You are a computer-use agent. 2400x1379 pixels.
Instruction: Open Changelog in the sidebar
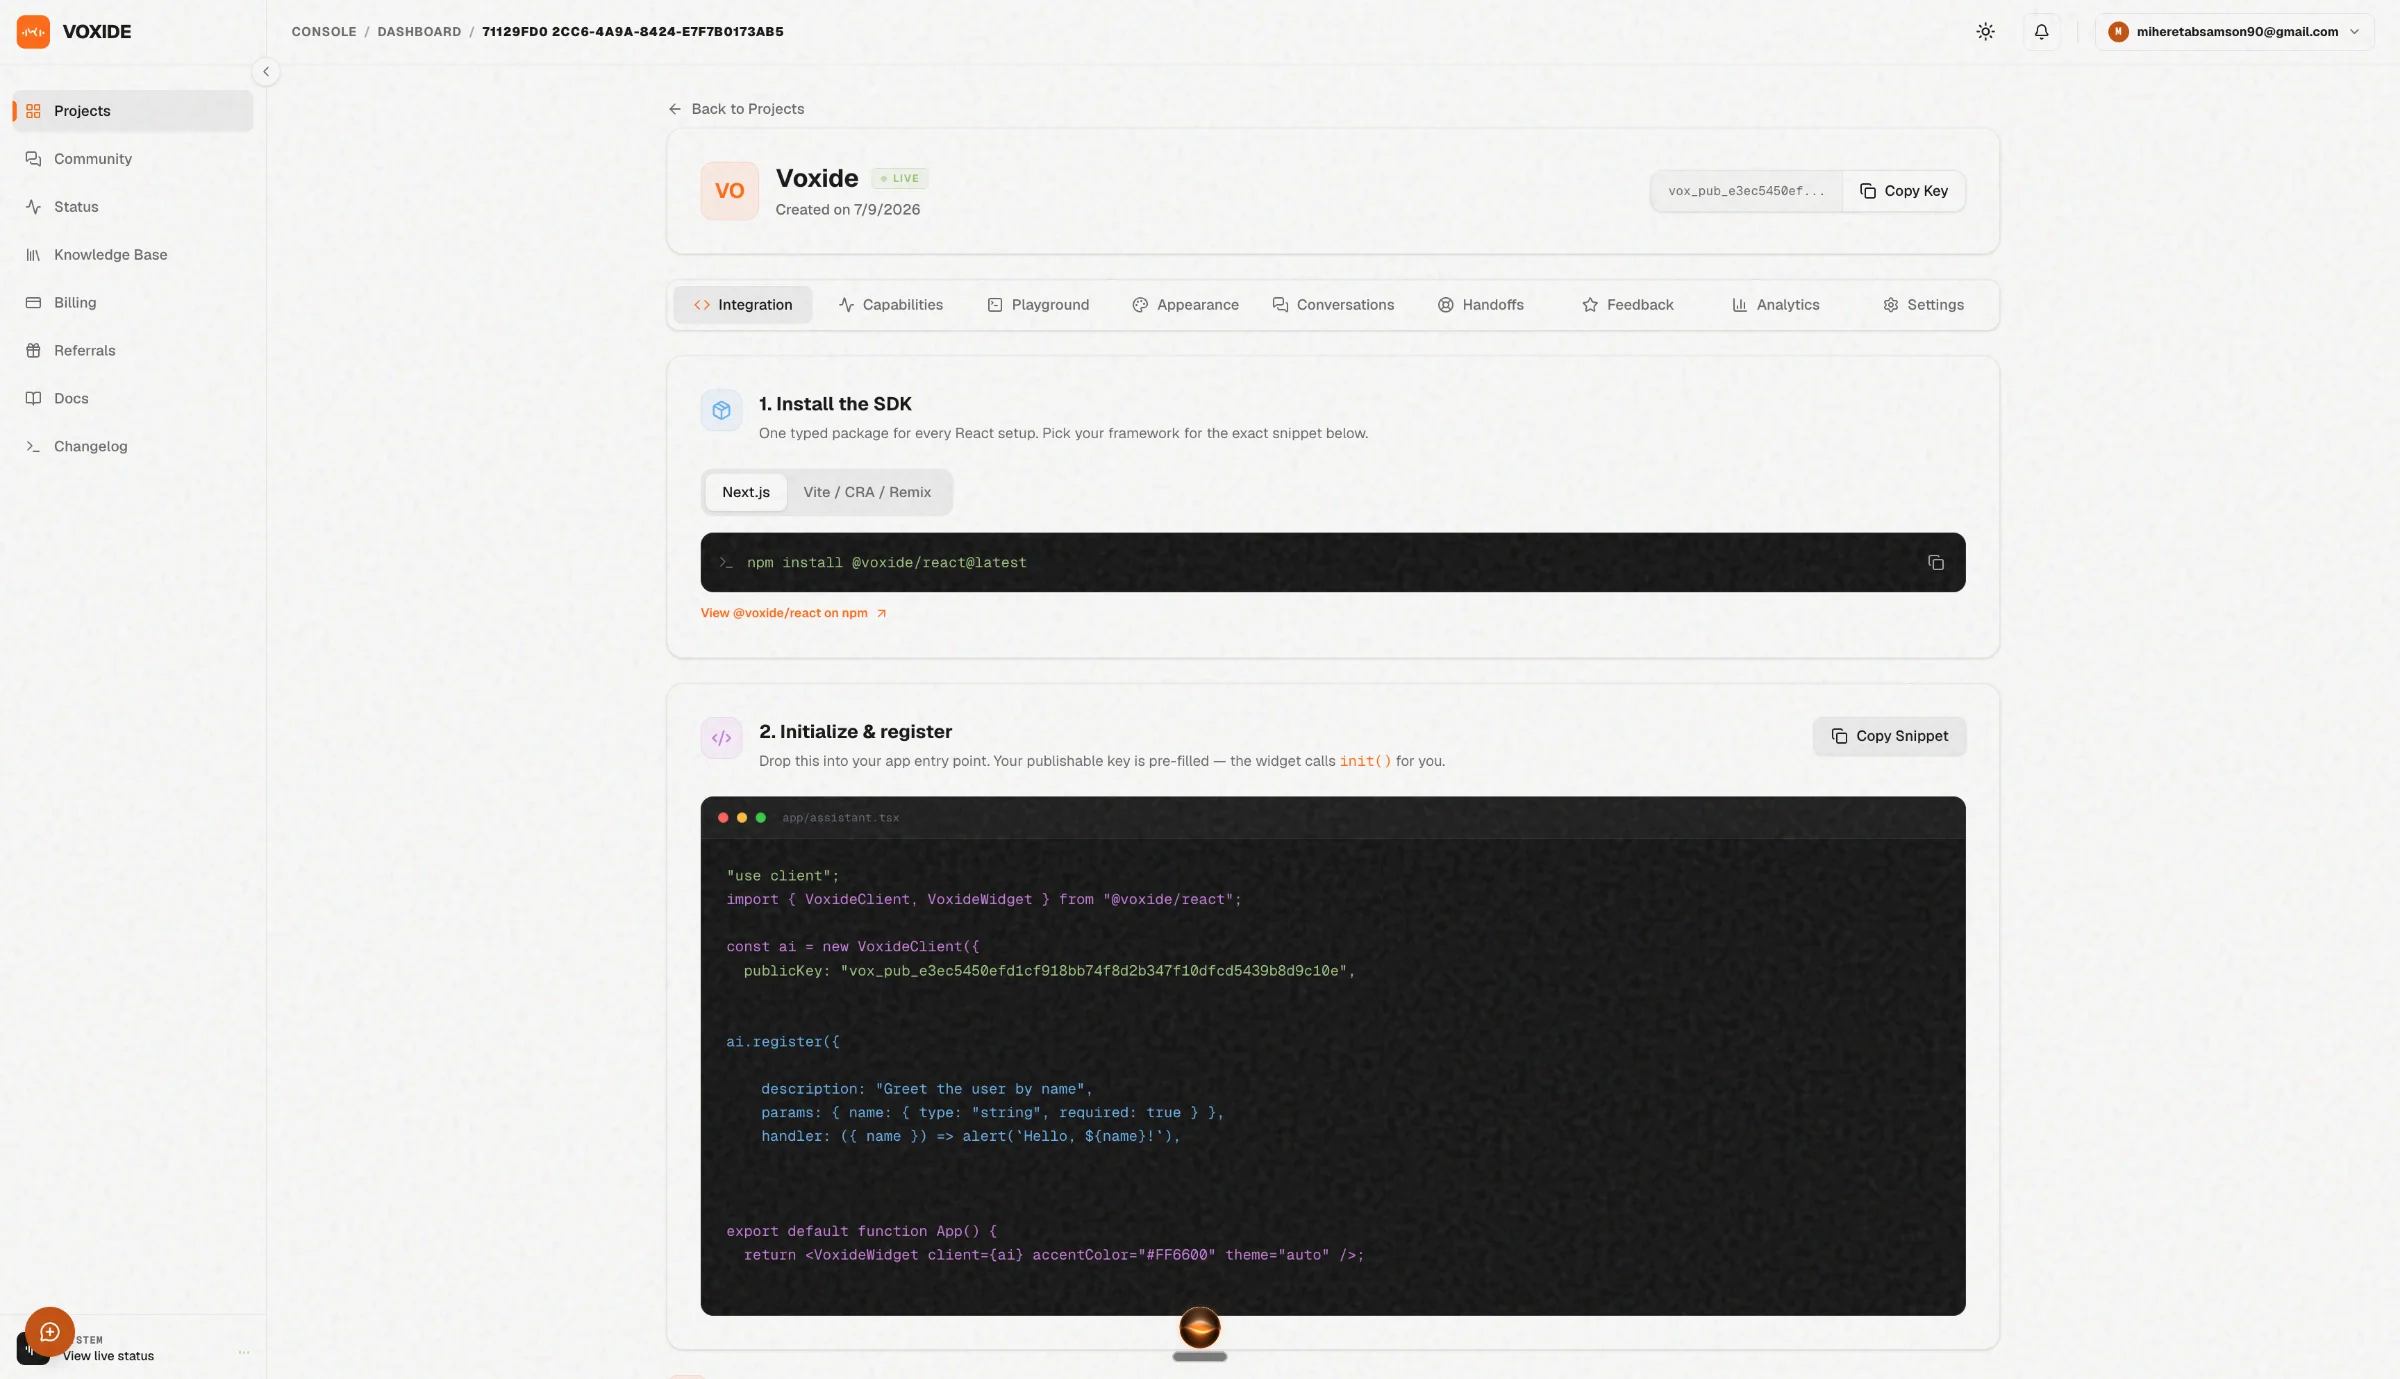[133, 447]
